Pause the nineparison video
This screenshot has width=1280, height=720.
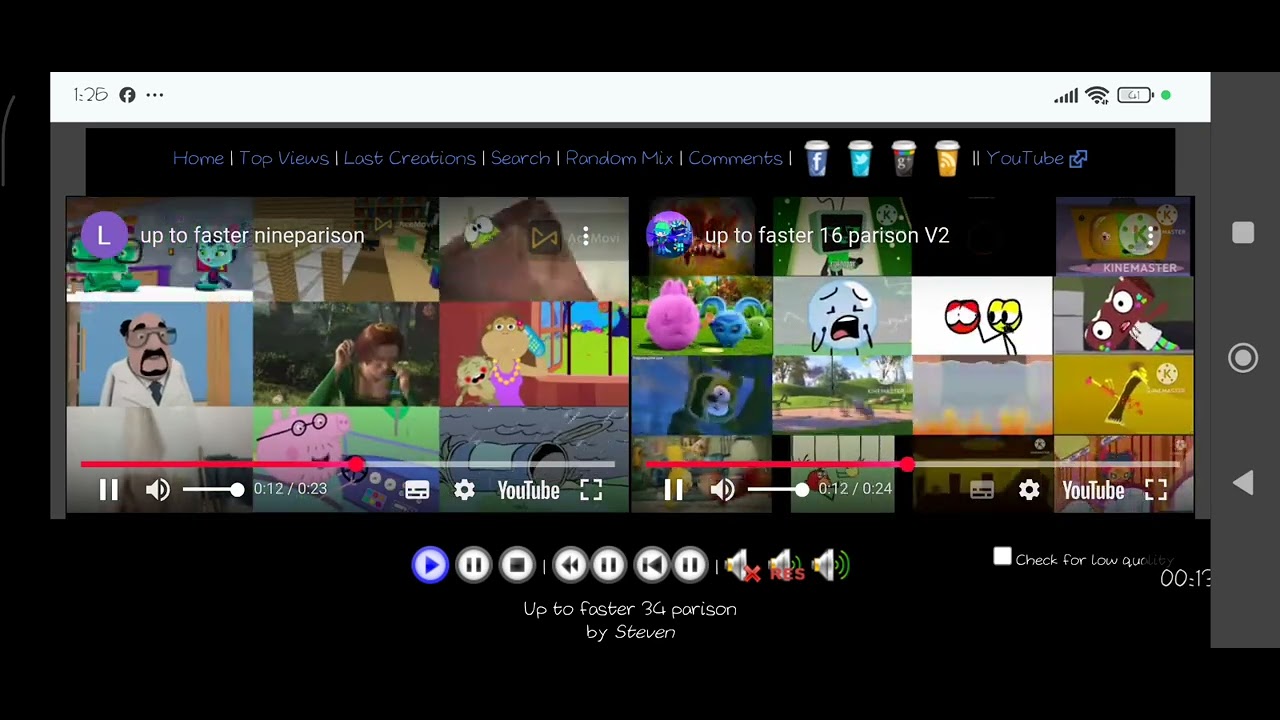(109, 490)
